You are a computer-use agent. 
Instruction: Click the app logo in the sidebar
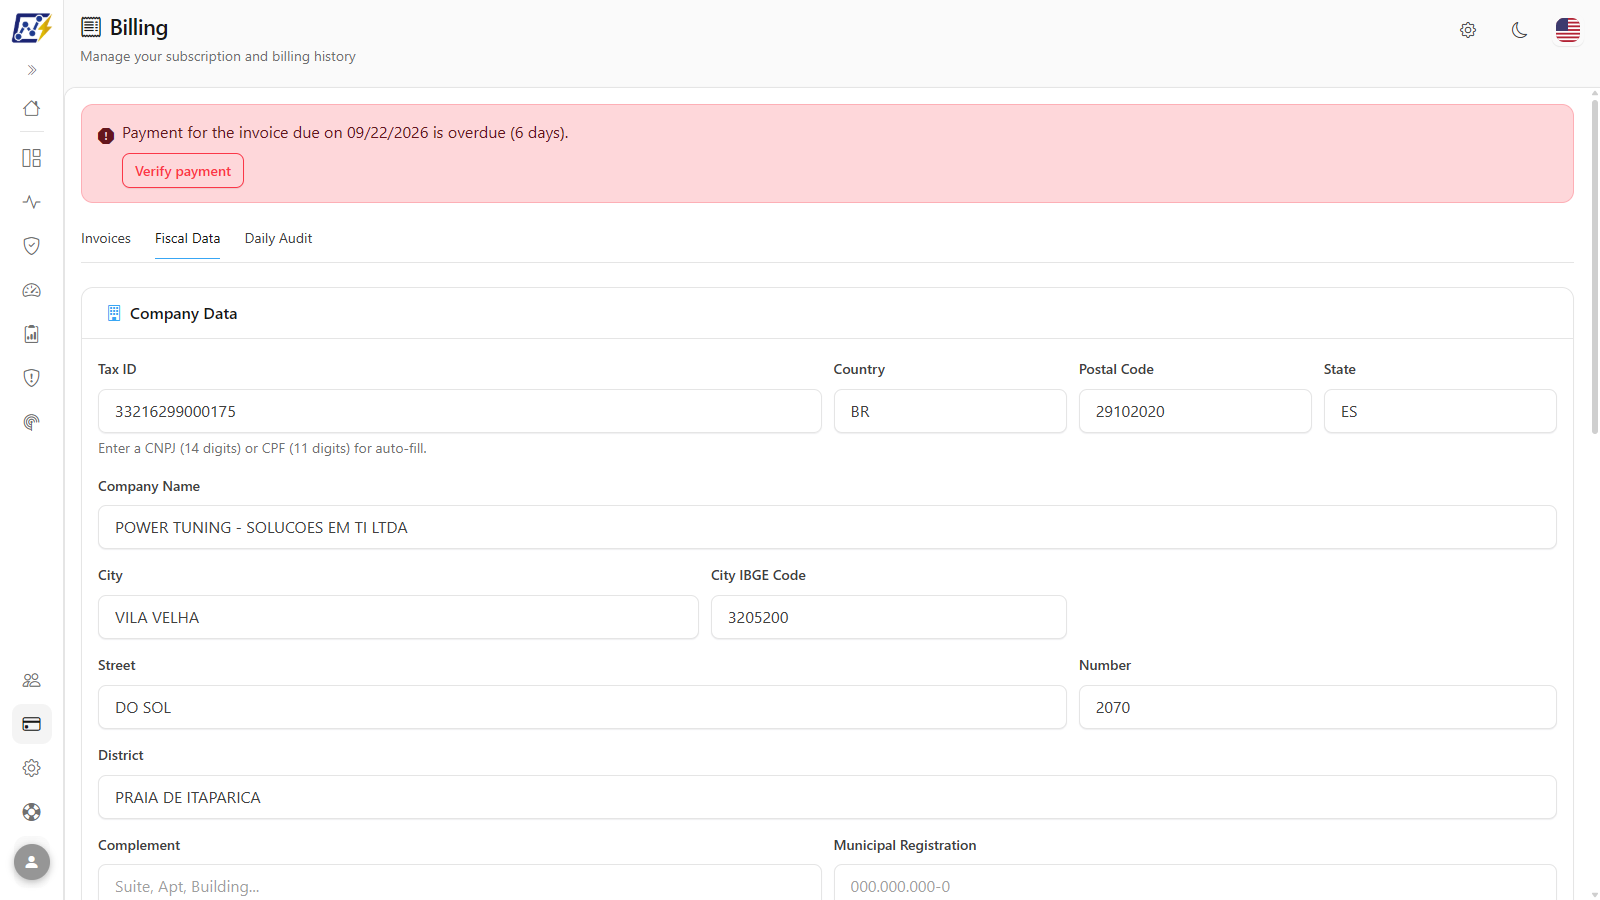[x=31, y=28]
